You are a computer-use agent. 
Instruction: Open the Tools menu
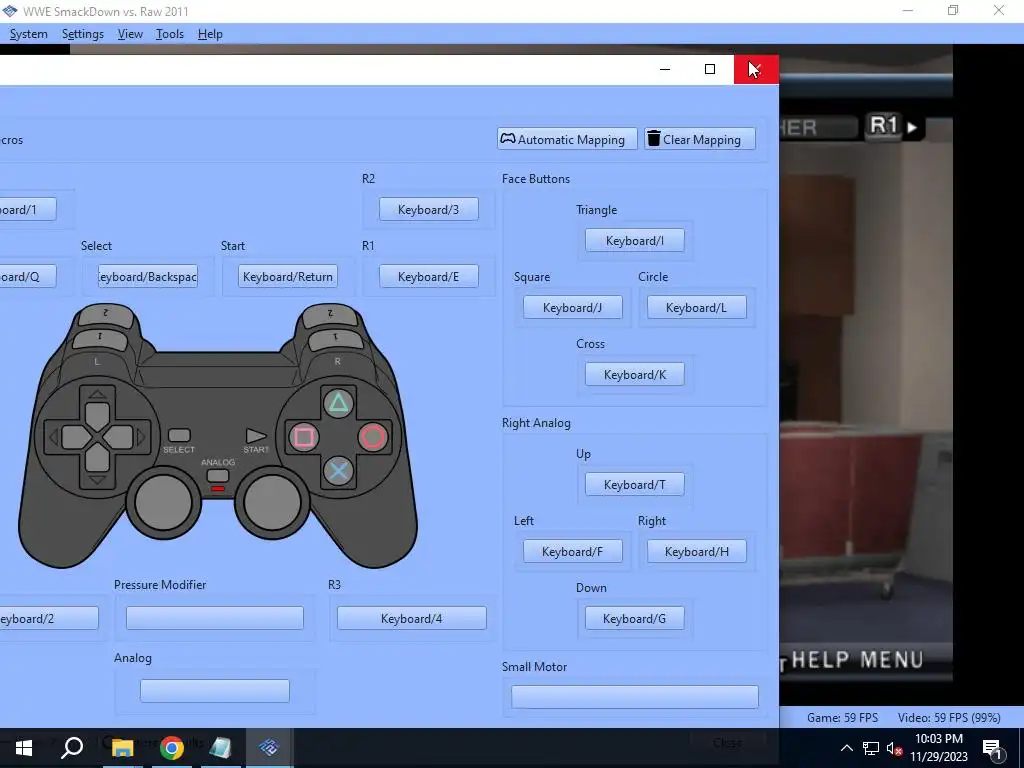coord(170,34)
